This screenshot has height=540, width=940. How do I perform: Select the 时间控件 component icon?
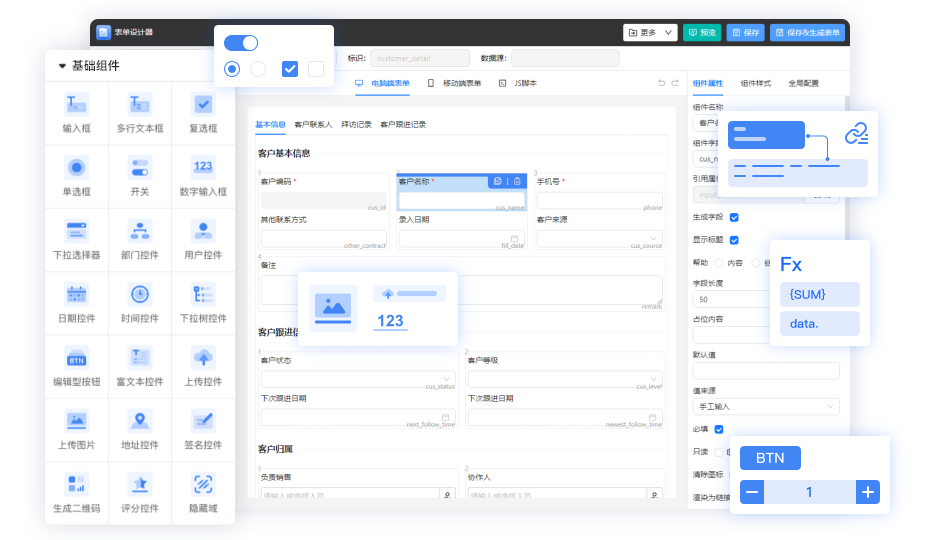coord(140,294)
